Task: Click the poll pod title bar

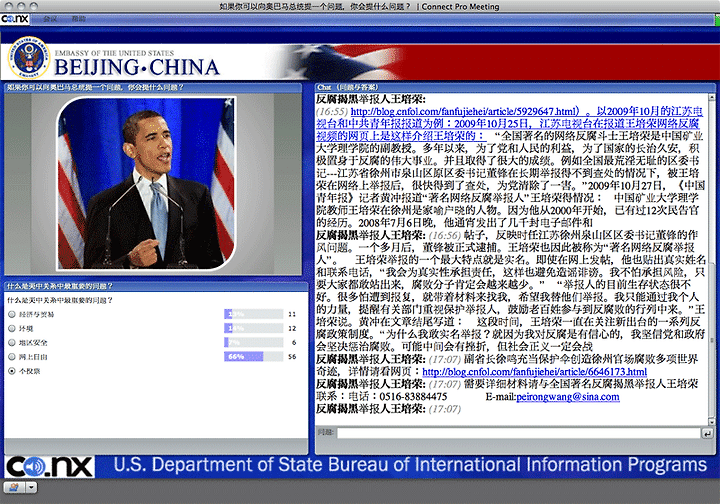Action: (x=156, y=286)
